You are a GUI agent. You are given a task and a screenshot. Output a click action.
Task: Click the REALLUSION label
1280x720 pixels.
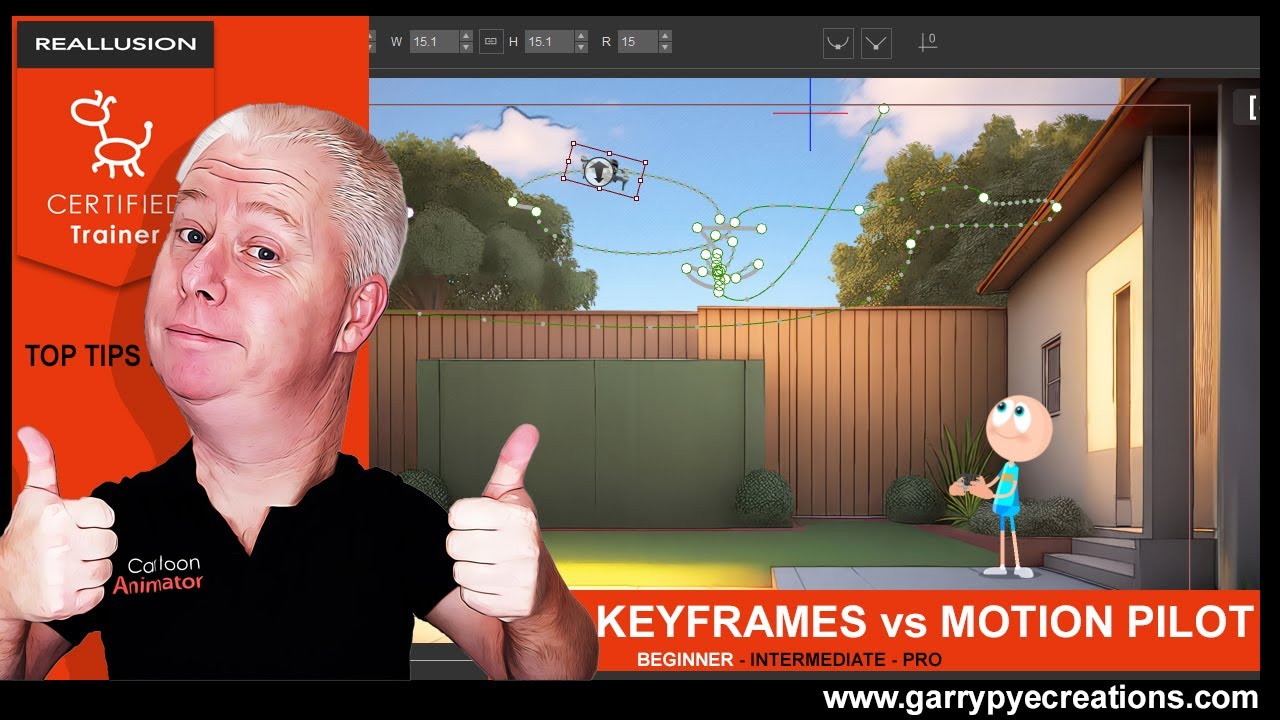116,44
